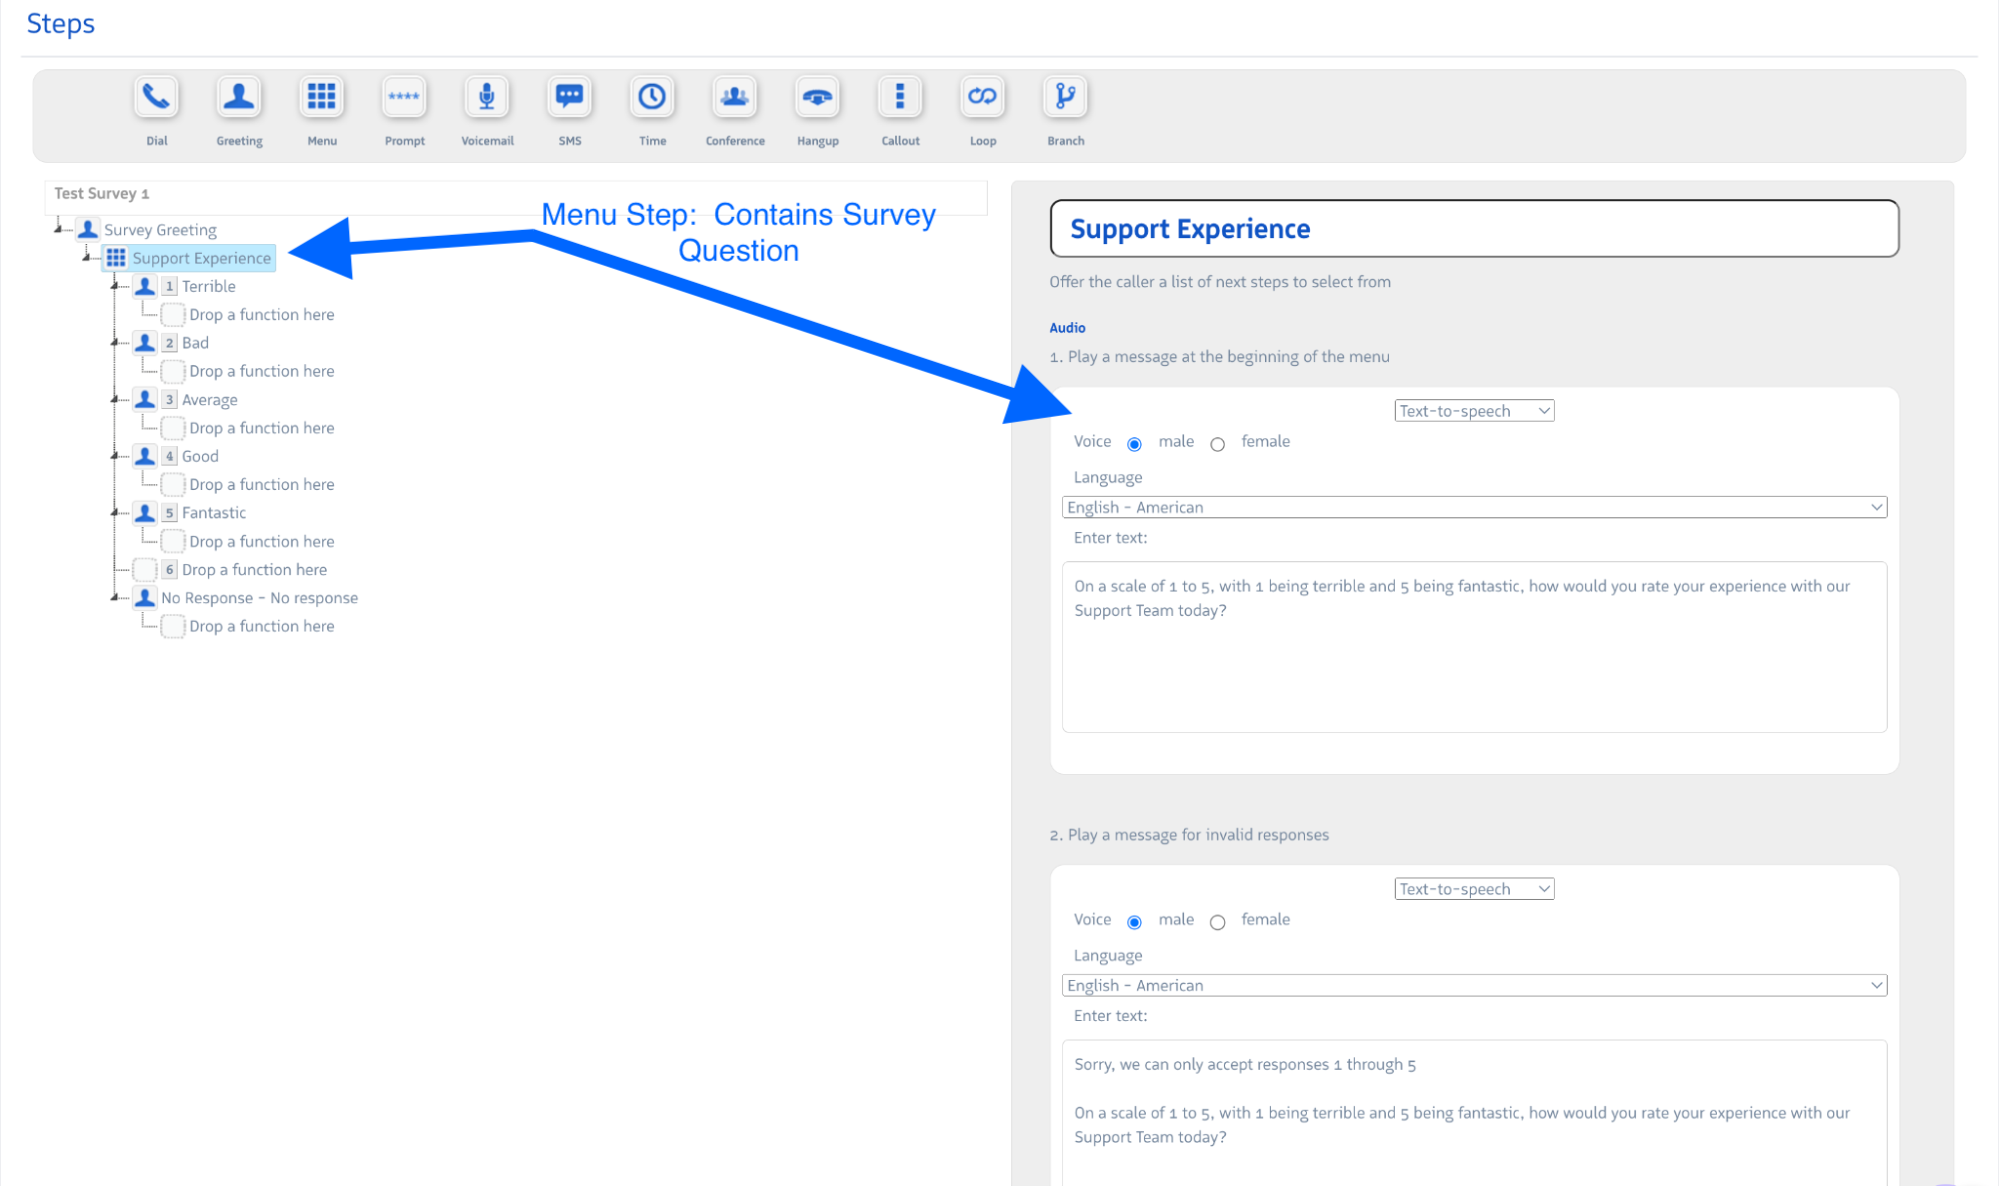The height and width of the screenshot is (1186, 1999).
Task: Open Language dropdown for beginning message
Action: click(x=1473, y=507)
